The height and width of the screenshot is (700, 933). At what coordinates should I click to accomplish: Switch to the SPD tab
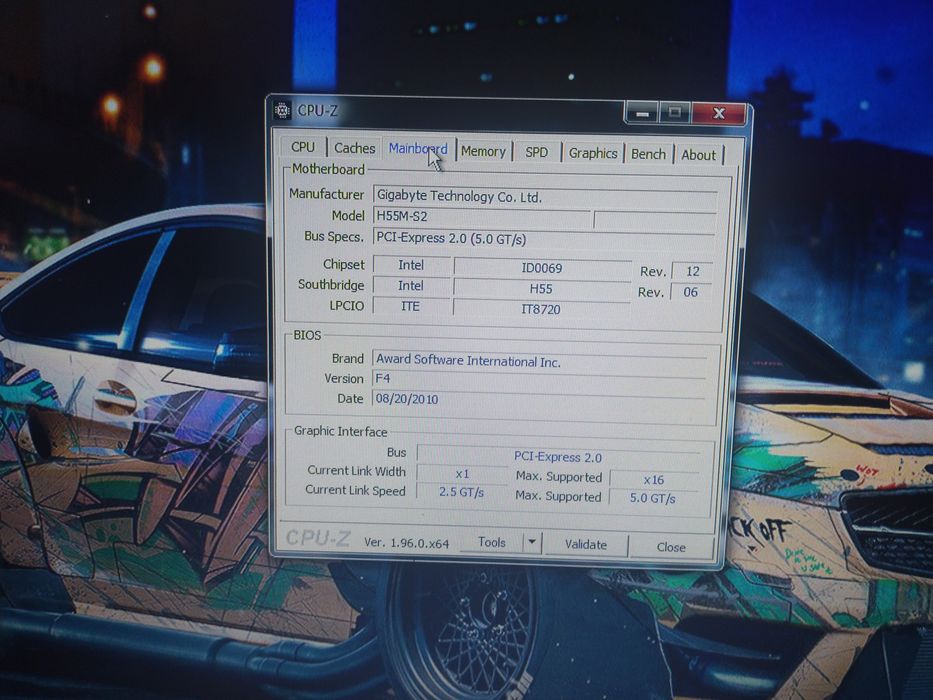537,152
